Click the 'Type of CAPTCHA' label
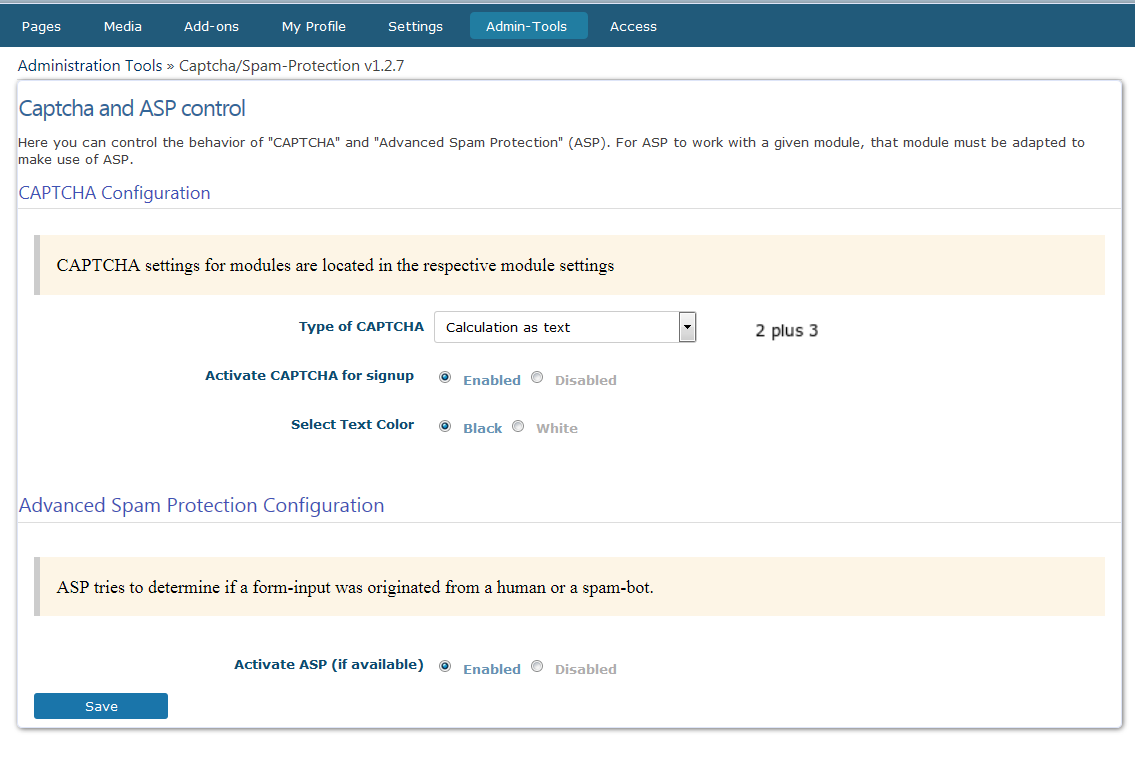This screenshot has height=764, width=1135. coord(361,327)
